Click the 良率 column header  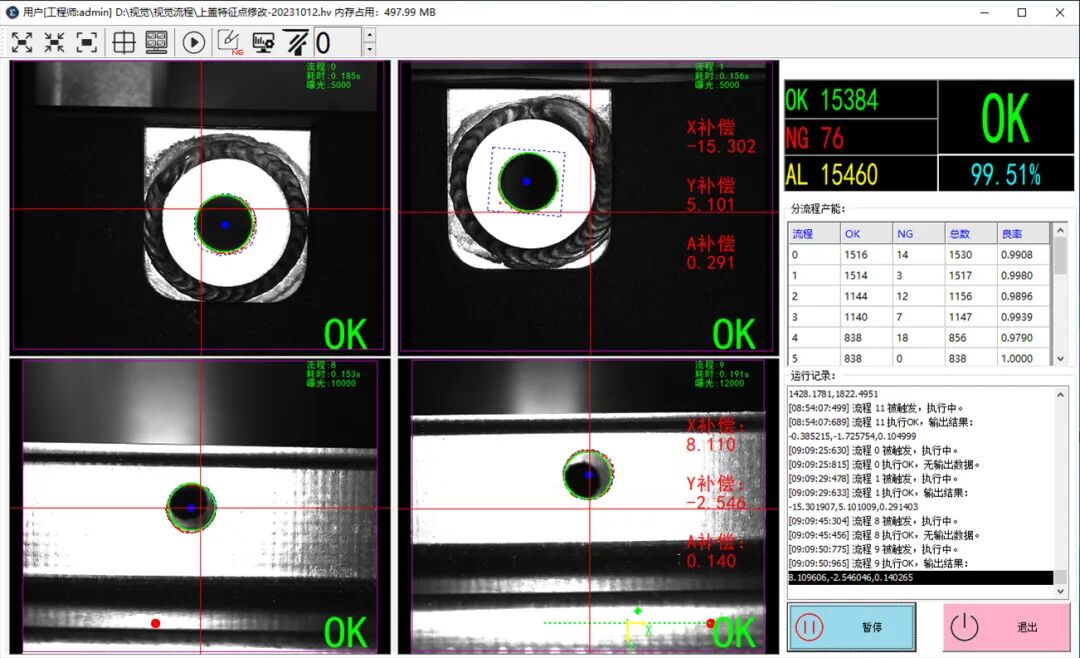click(x=1024, y=234)
